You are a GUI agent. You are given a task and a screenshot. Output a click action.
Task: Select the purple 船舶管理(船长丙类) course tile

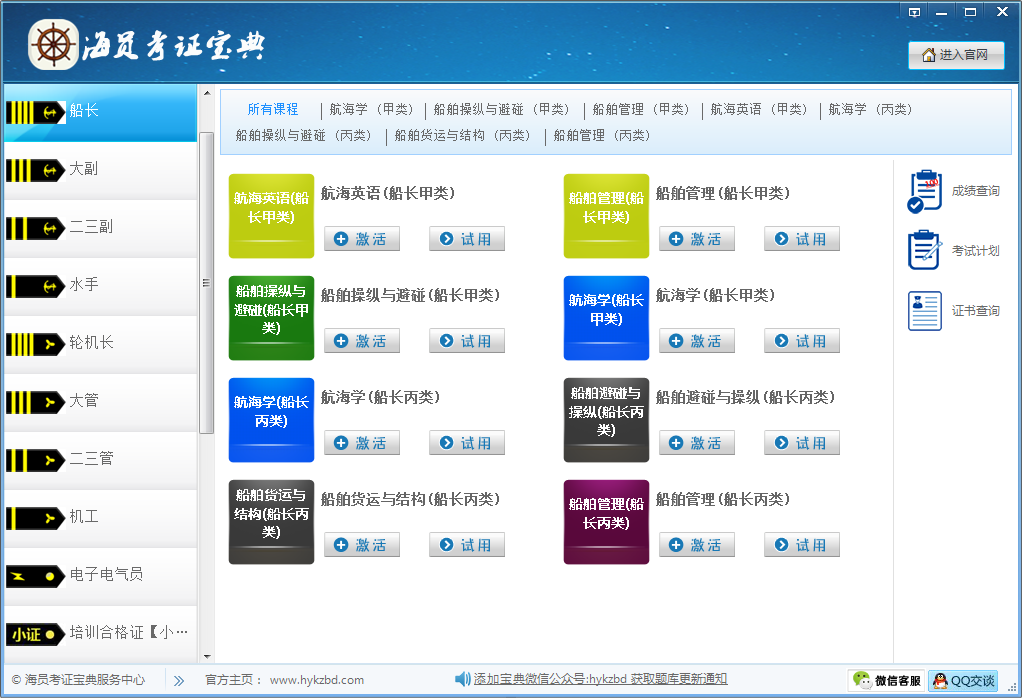click(606, 521)
